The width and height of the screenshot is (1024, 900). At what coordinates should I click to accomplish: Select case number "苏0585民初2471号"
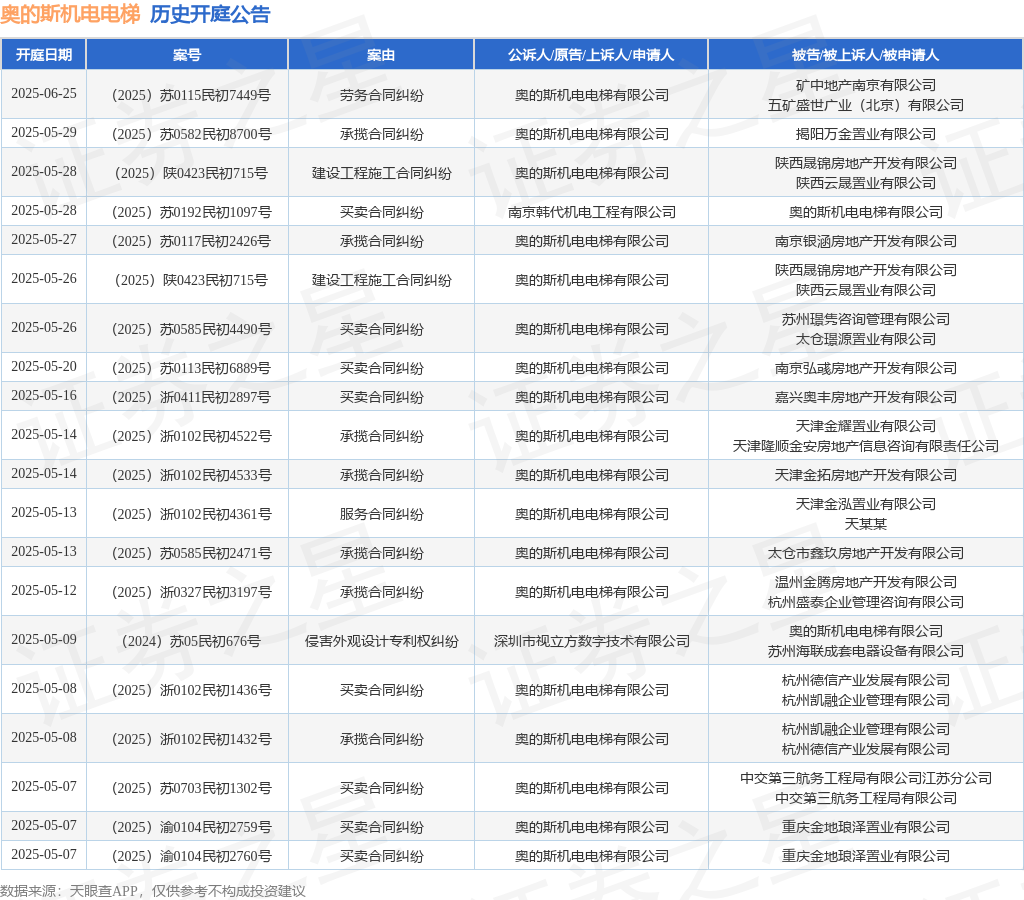click(216, 553)
